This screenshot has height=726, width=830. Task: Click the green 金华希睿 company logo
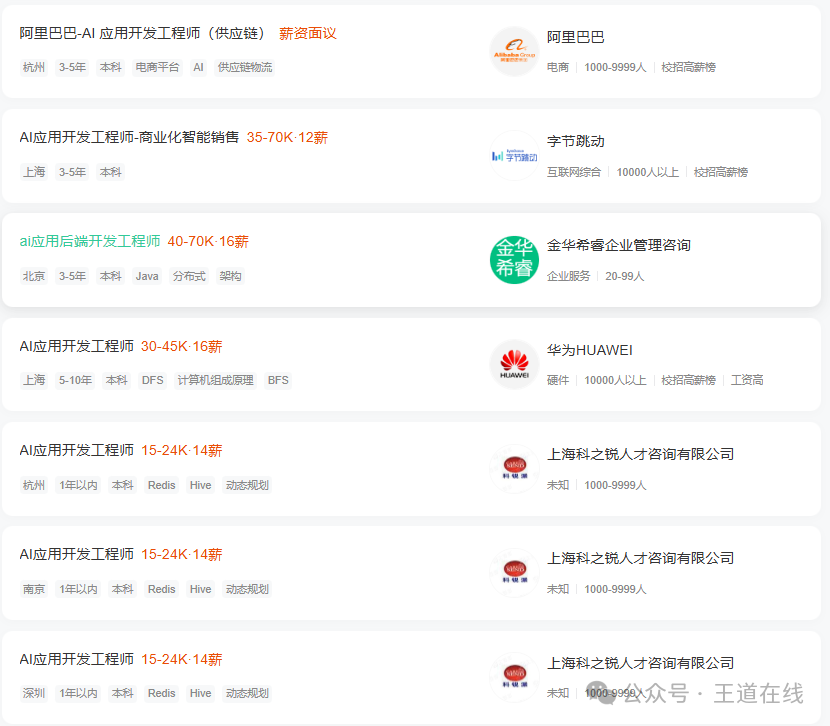click(514, 260)
